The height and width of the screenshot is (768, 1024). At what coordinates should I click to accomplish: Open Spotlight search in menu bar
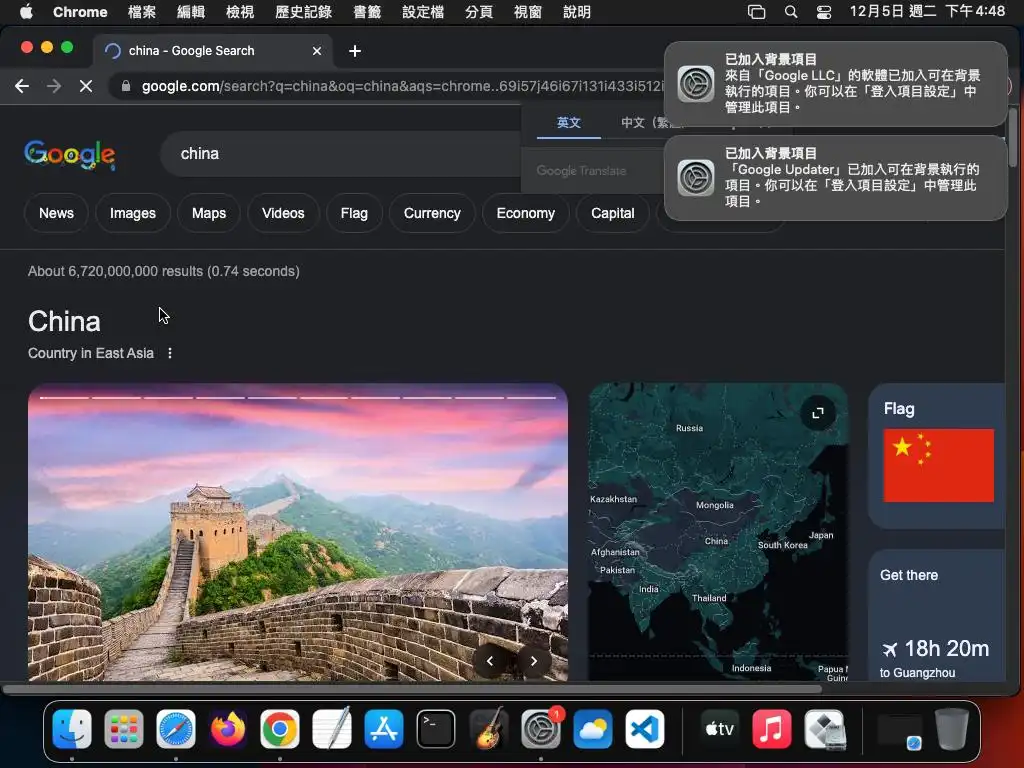(x=791, y=12)
